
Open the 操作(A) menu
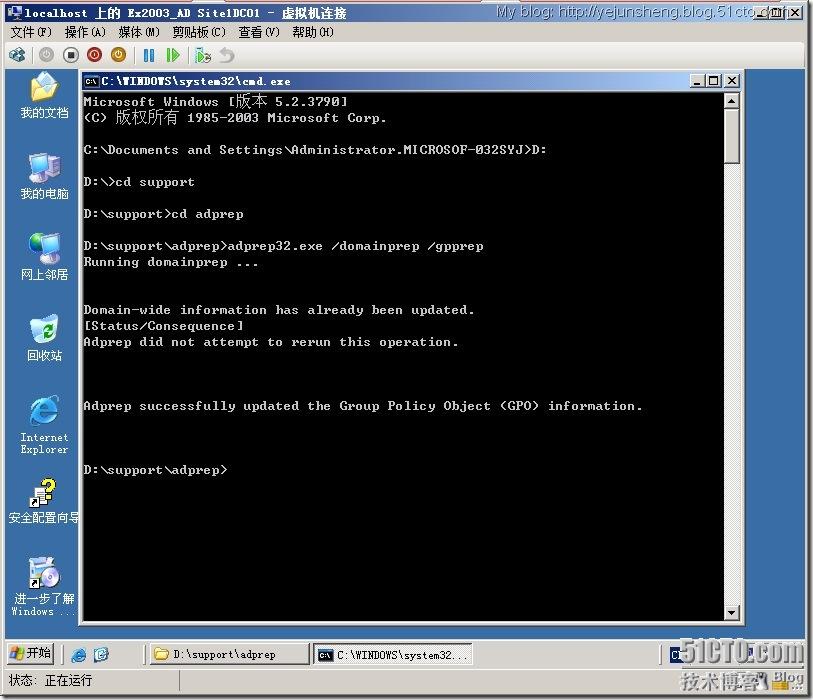click(85, 32)
